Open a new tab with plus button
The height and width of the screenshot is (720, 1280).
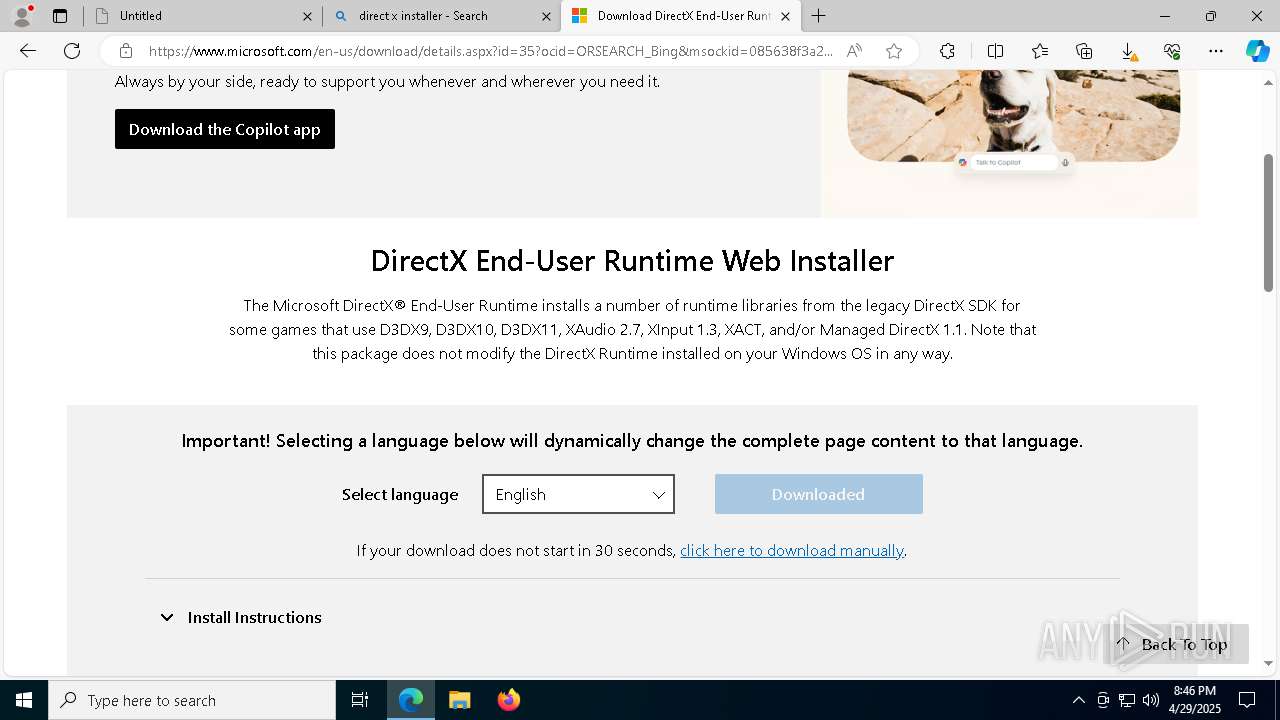click(x=819, y=16)
